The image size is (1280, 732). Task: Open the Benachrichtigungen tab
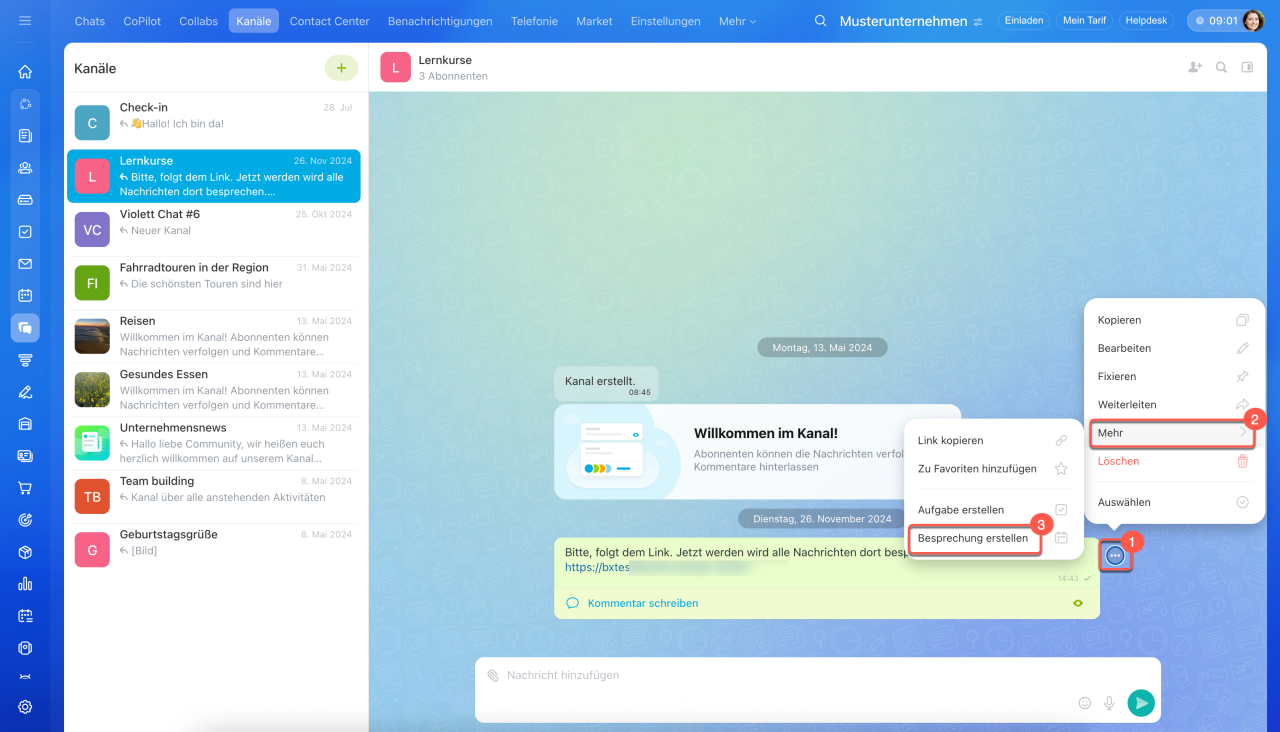point(440,21)
